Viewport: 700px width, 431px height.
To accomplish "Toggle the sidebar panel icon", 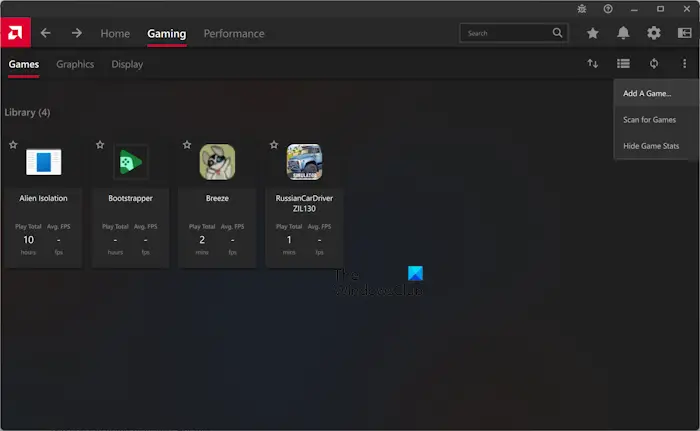I will pyautogui.click(x=684, y=33).
